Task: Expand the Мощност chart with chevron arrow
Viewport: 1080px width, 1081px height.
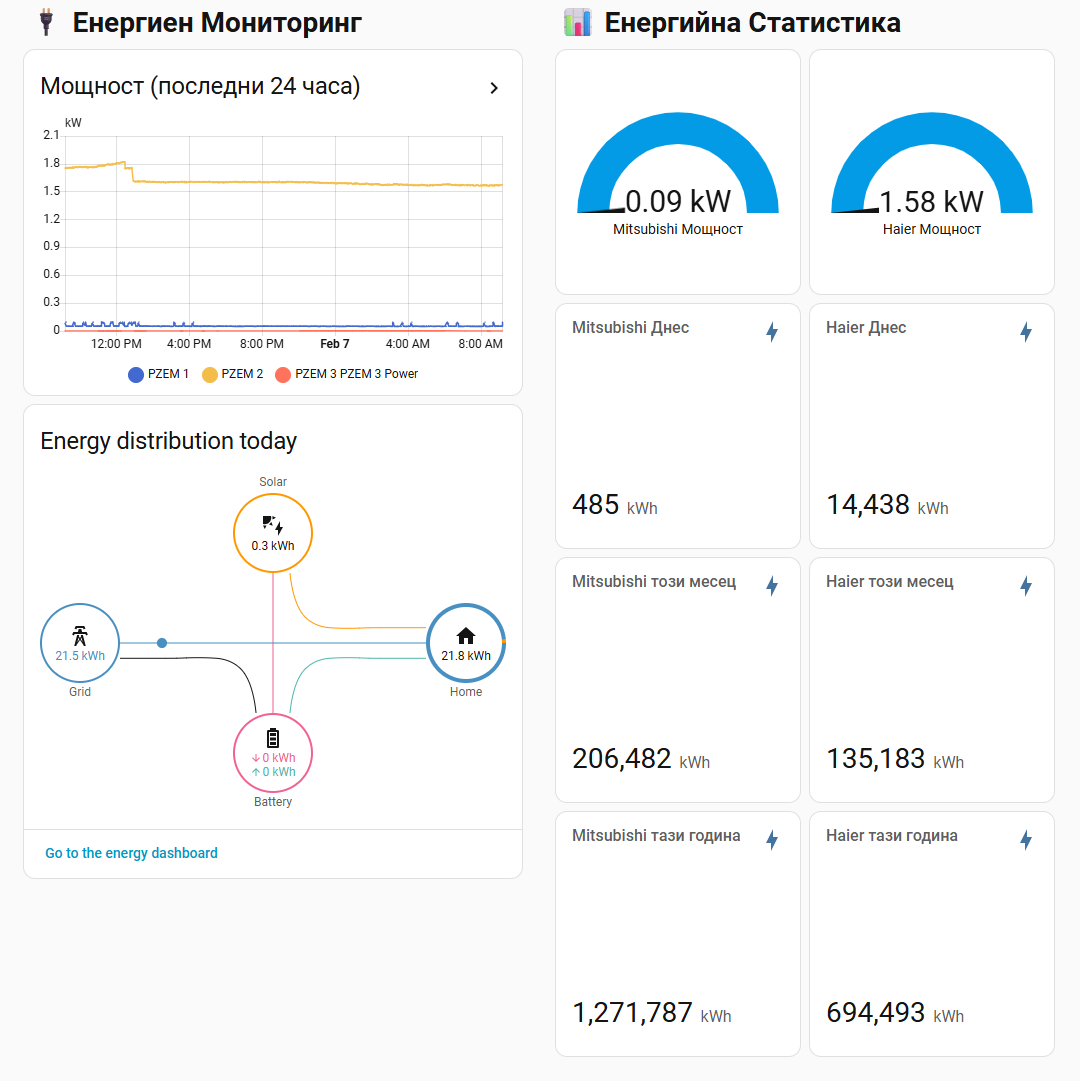Action: click(494, 88)
